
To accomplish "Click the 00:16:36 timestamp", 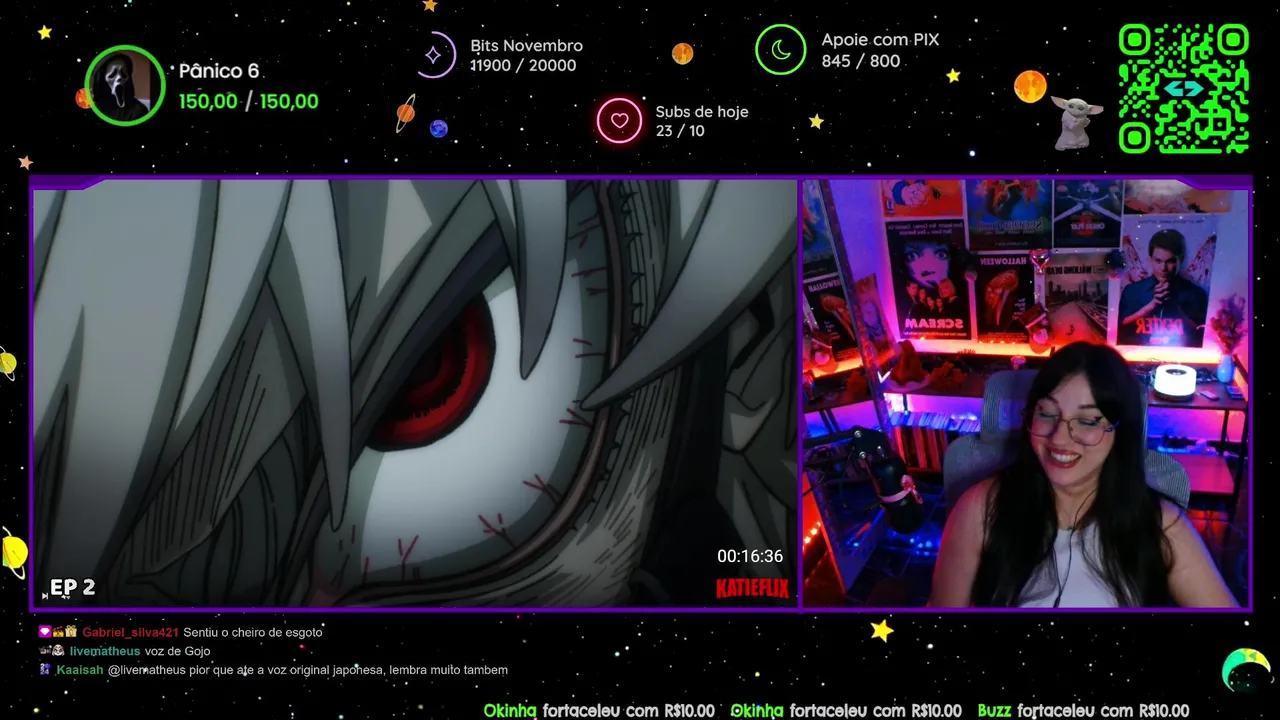I will (750, 556).
